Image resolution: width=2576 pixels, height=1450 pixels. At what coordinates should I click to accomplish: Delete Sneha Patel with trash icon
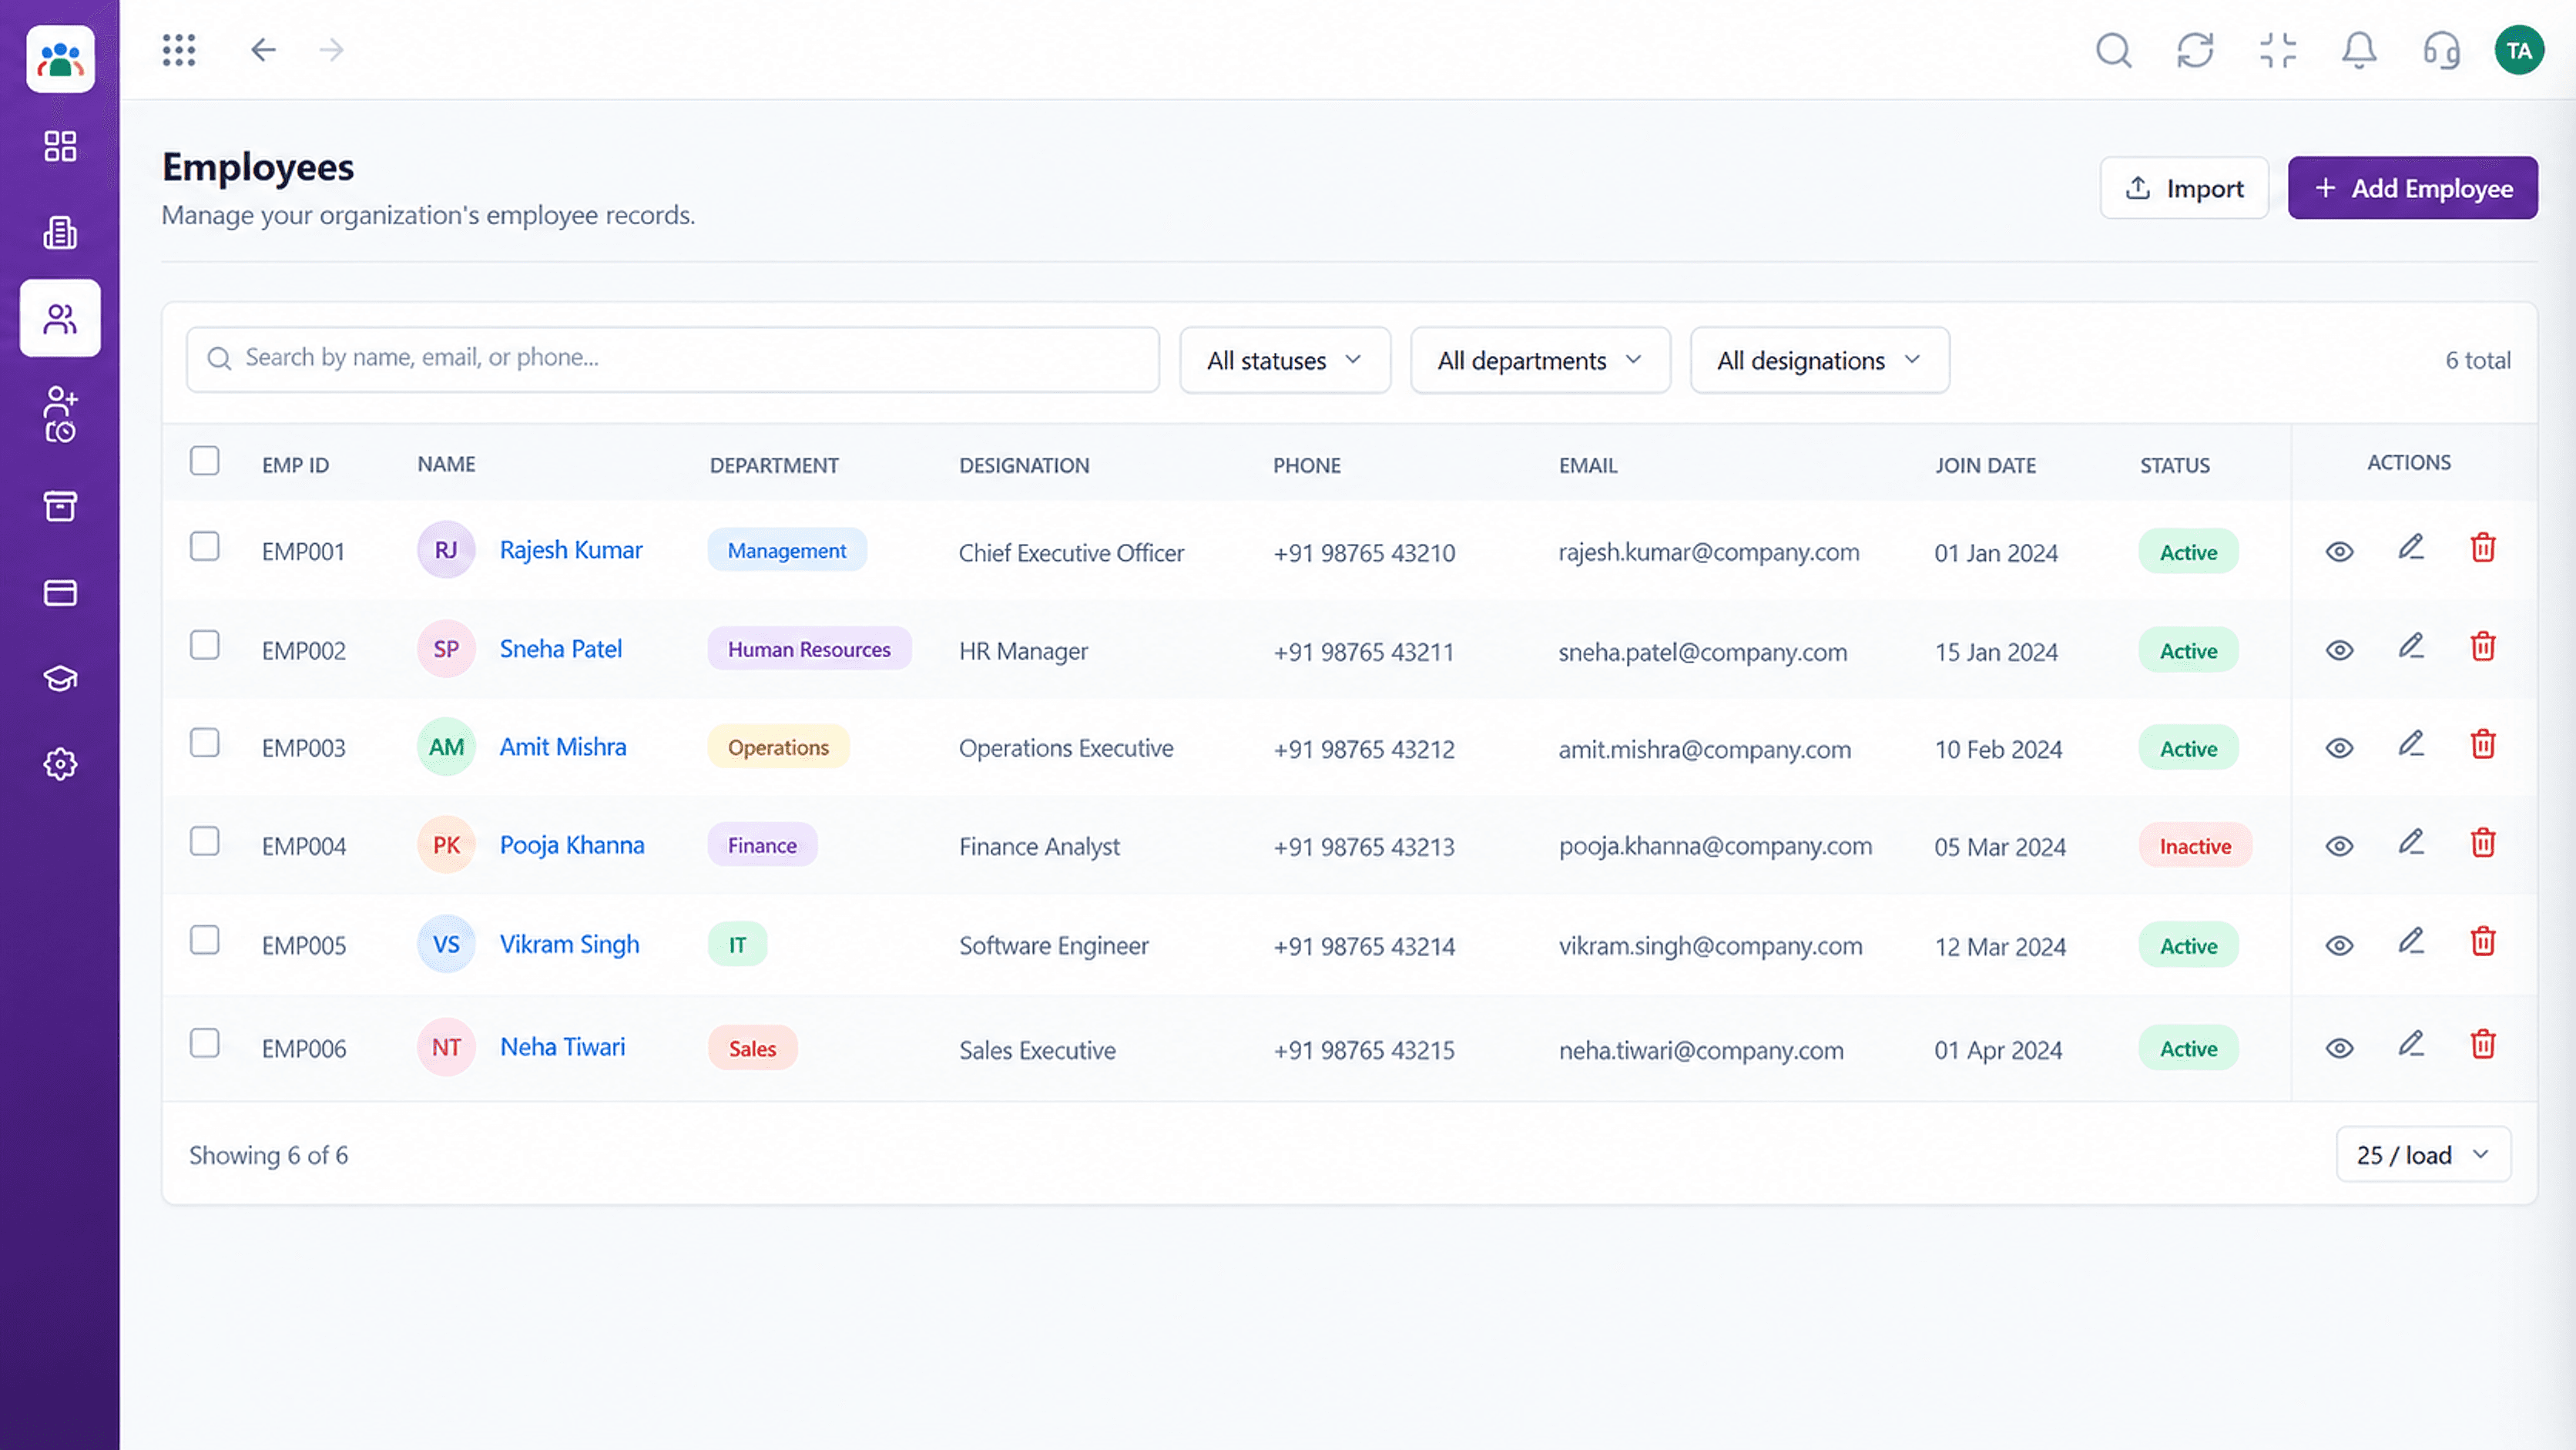coord(2483,646)
